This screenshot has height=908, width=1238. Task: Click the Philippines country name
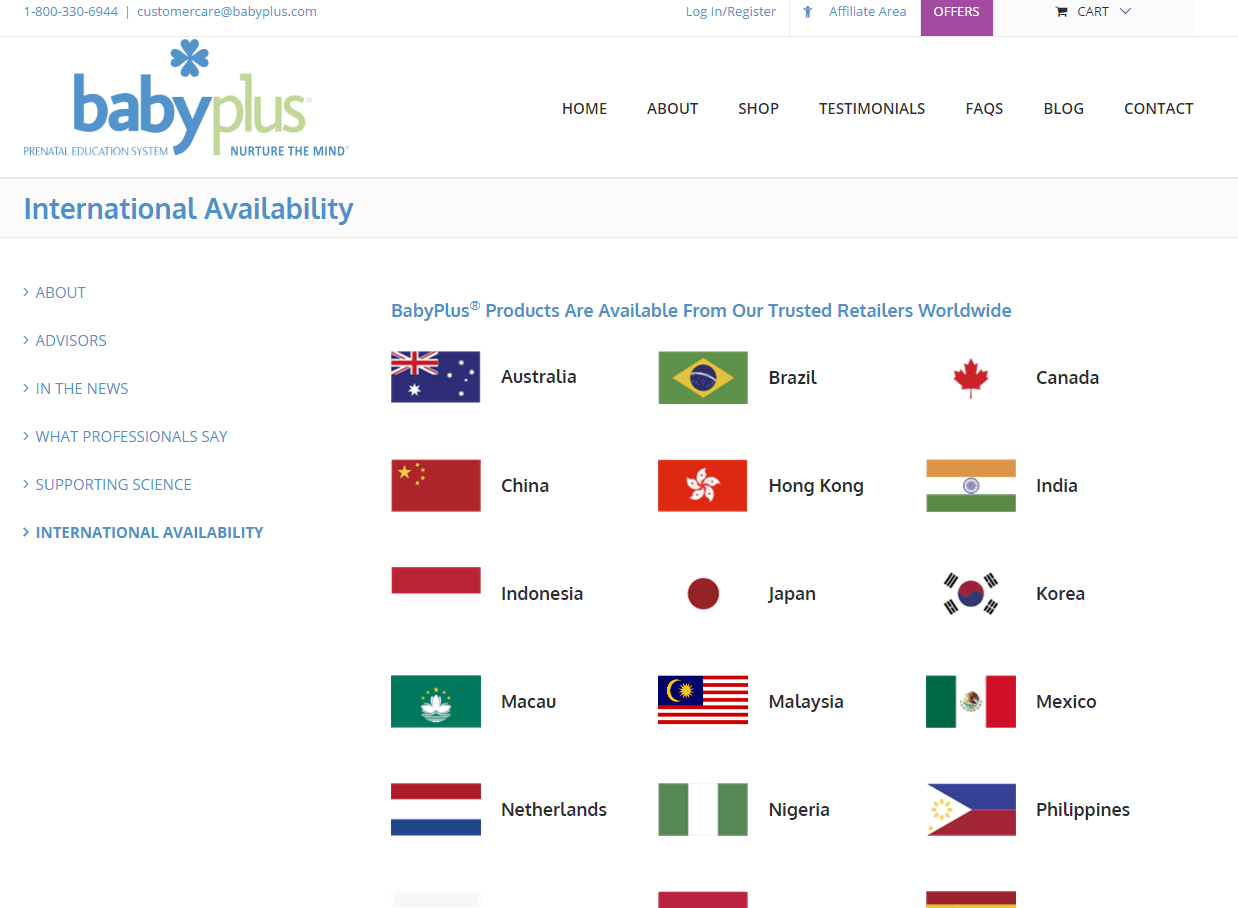[1082, 810]
